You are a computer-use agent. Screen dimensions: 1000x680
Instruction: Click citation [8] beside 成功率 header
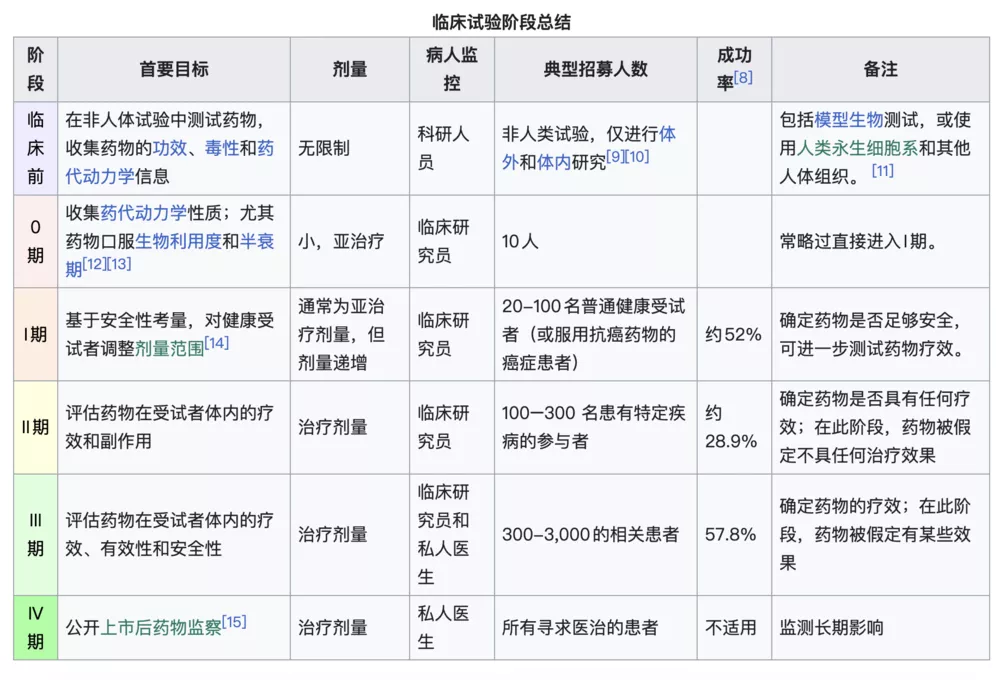click(x=743, y=77)
